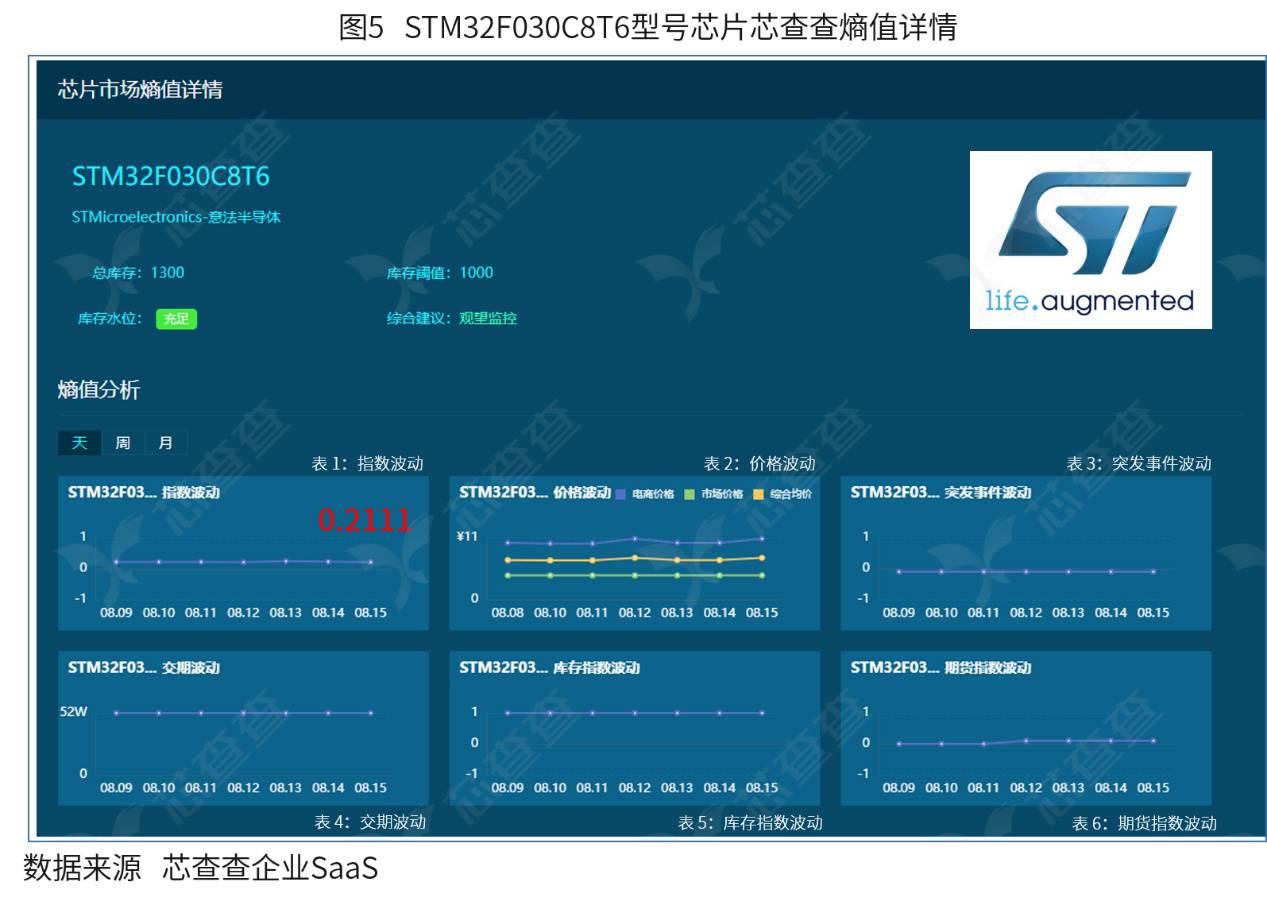Toggle the 电商价格 legend series
The width and height of the screenshot is (1267, 905).
point(644,494)
